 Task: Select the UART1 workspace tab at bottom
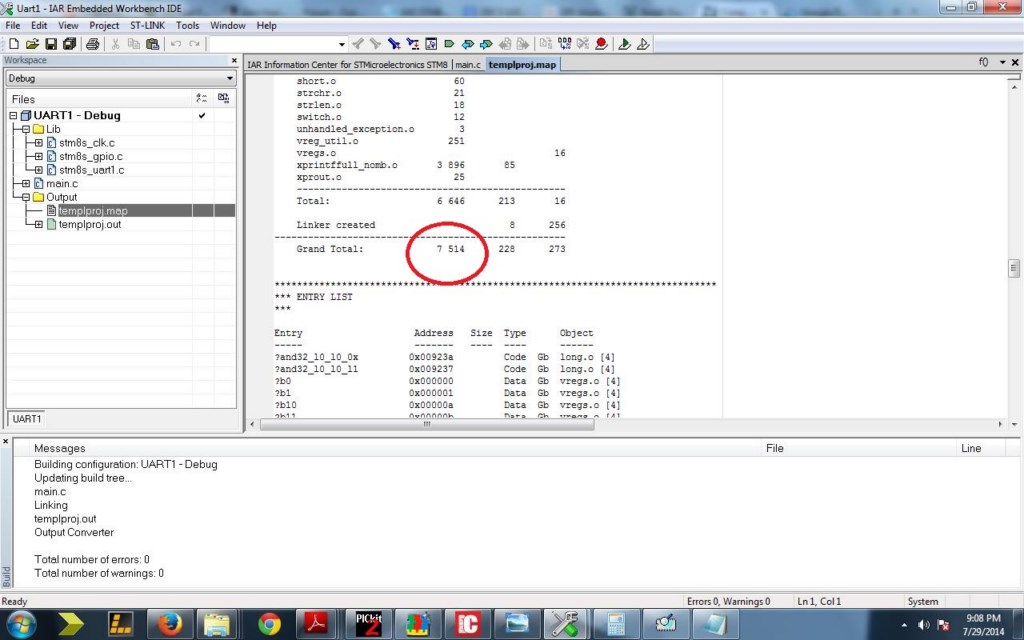27,418
